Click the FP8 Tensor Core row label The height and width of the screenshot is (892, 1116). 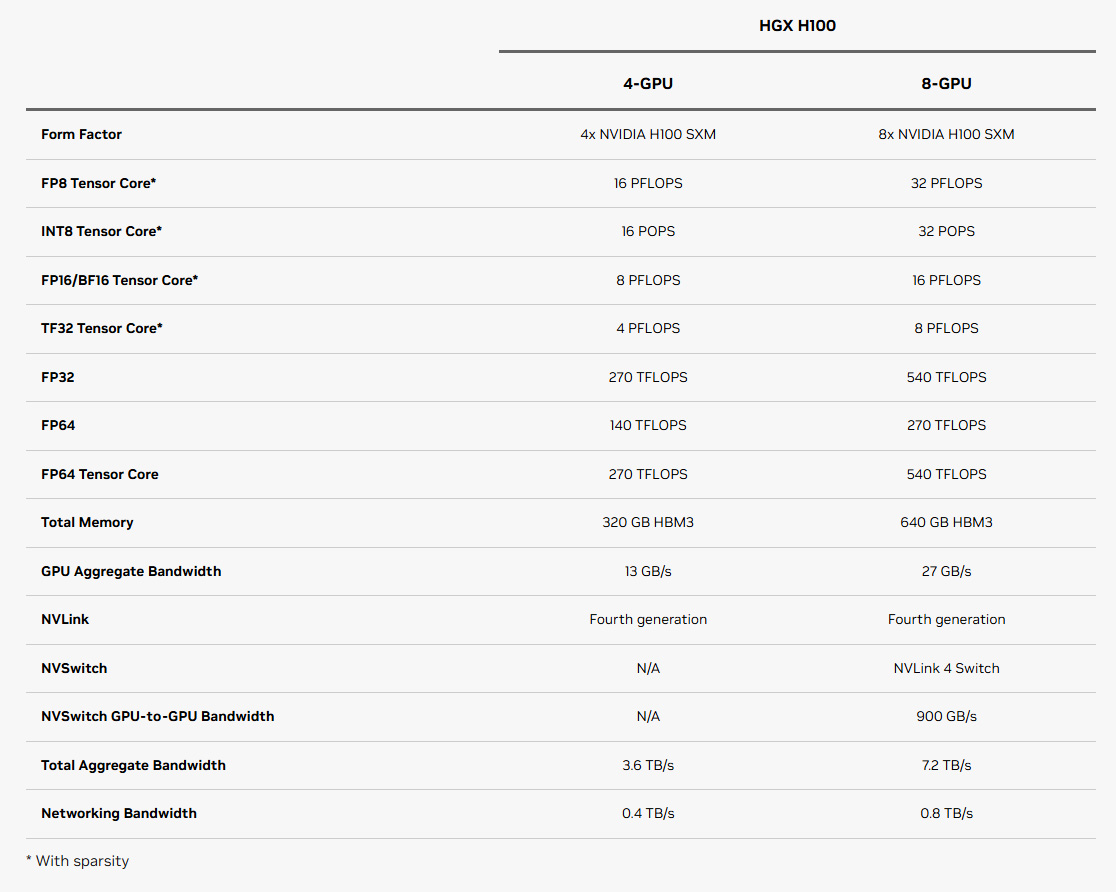[x=98, y=183]
